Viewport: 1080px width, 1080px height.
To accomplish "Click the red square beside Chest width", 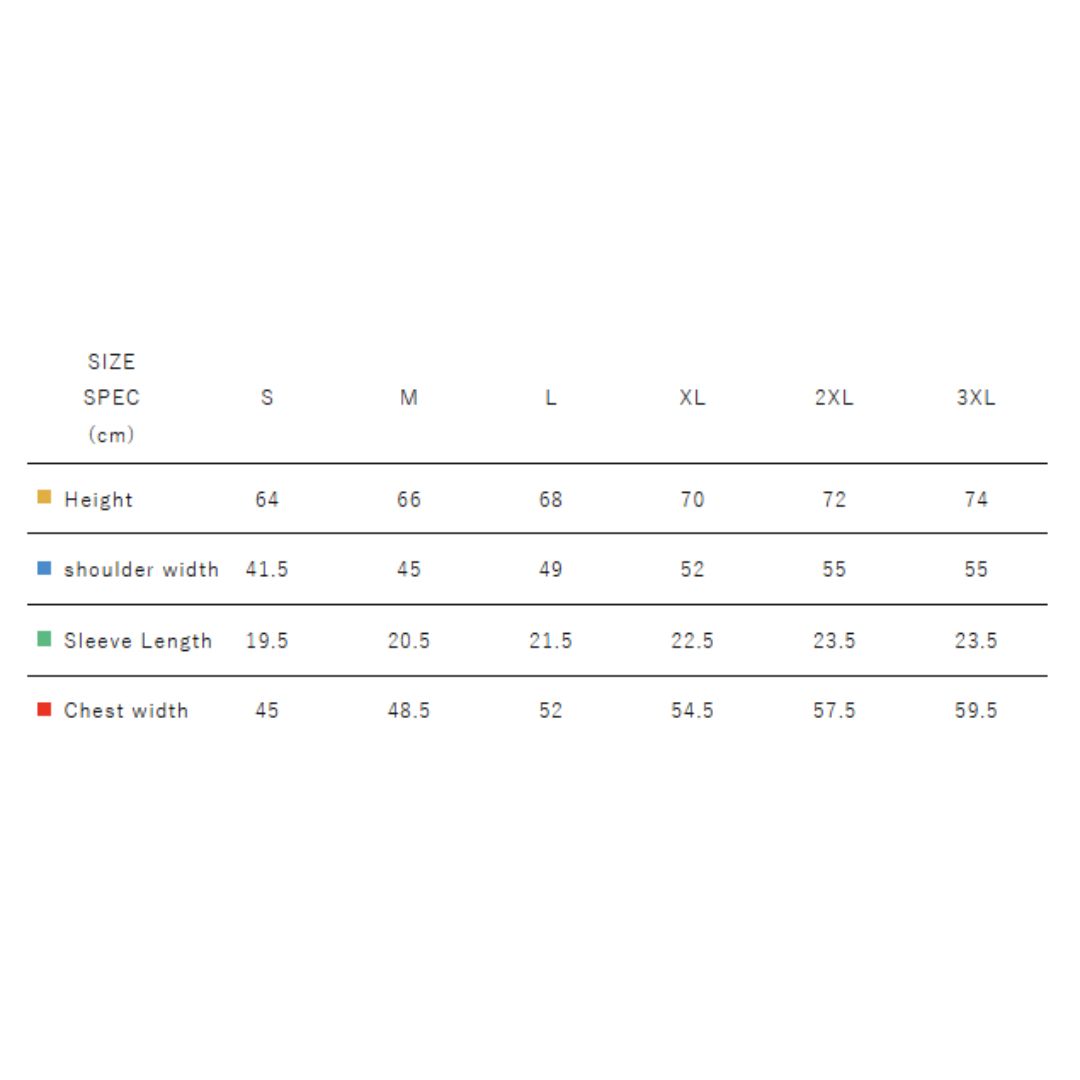I will pyautogui.click(x=44, y=709).
